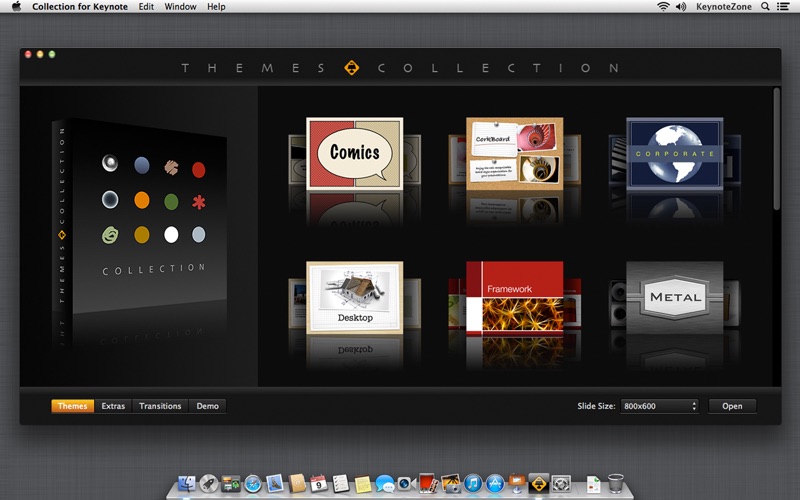Open Notes icon in dock
Image resolution: width=800 pixels, height=500 pixels.
(363, 484)
